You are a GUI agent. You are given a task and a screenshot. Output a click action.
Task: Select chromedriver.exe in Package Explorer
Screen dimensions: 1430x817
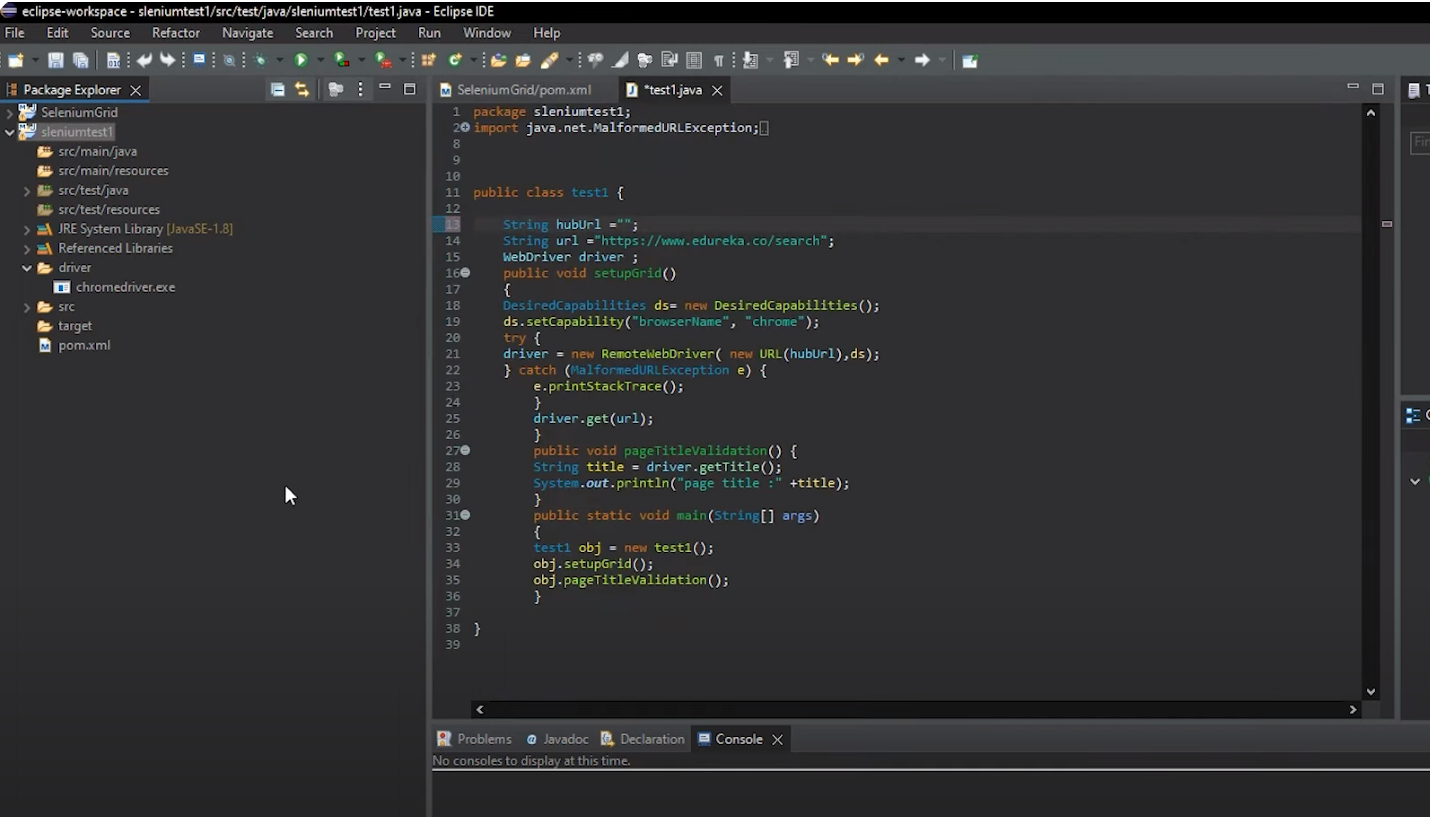tap(115, 287)
